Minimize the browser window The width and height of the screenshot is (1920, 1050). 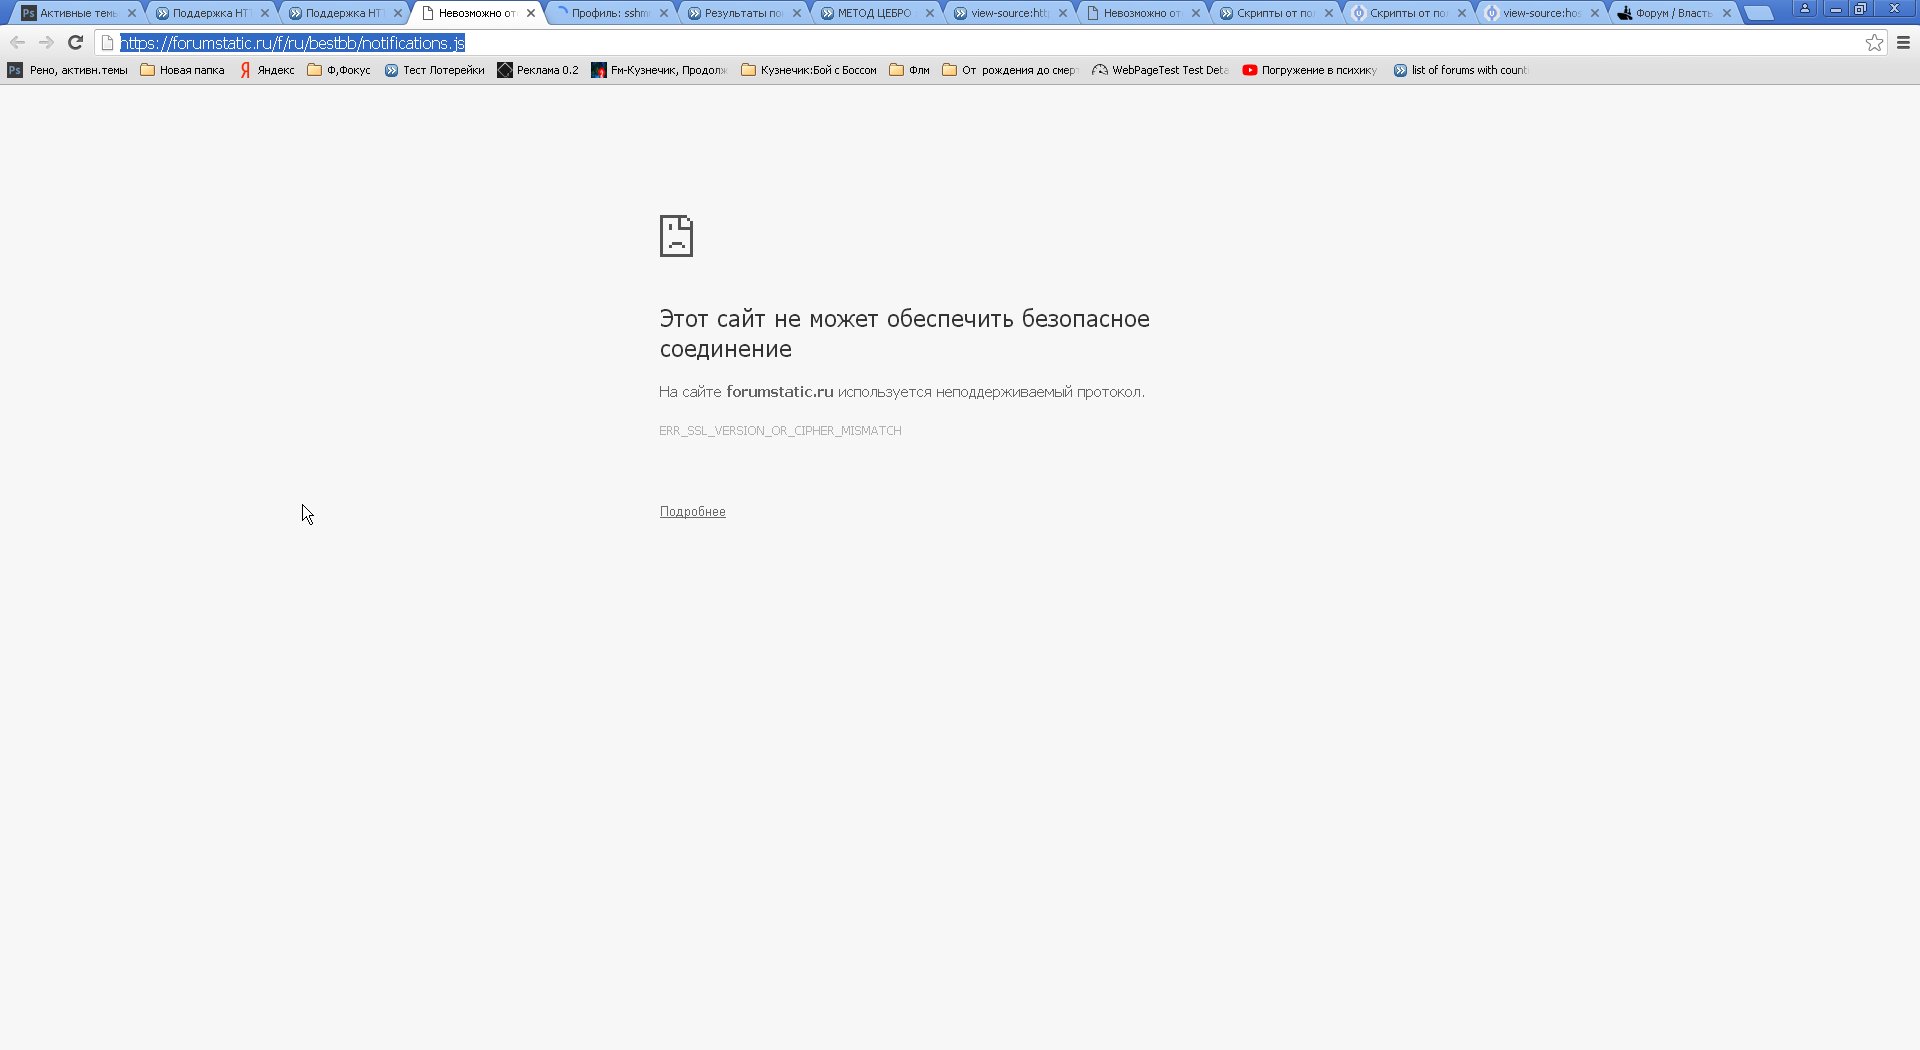point(1836,9)
